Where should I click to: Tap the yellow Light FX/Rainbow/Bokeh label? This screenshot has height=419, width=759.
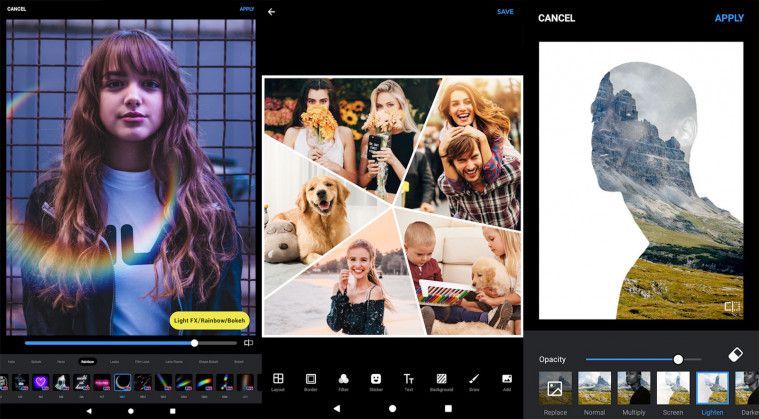coord(210,320)
